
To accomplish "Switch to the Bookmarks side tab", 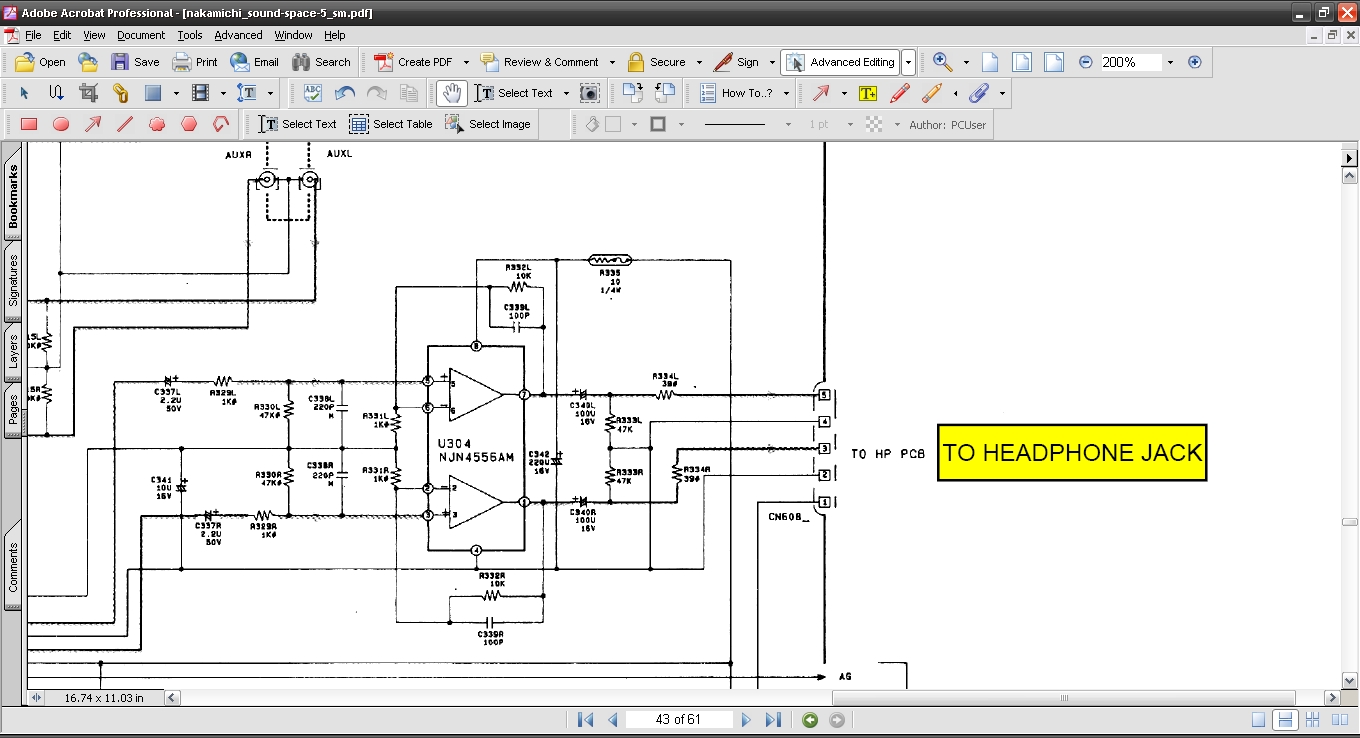I will (13, 196).
